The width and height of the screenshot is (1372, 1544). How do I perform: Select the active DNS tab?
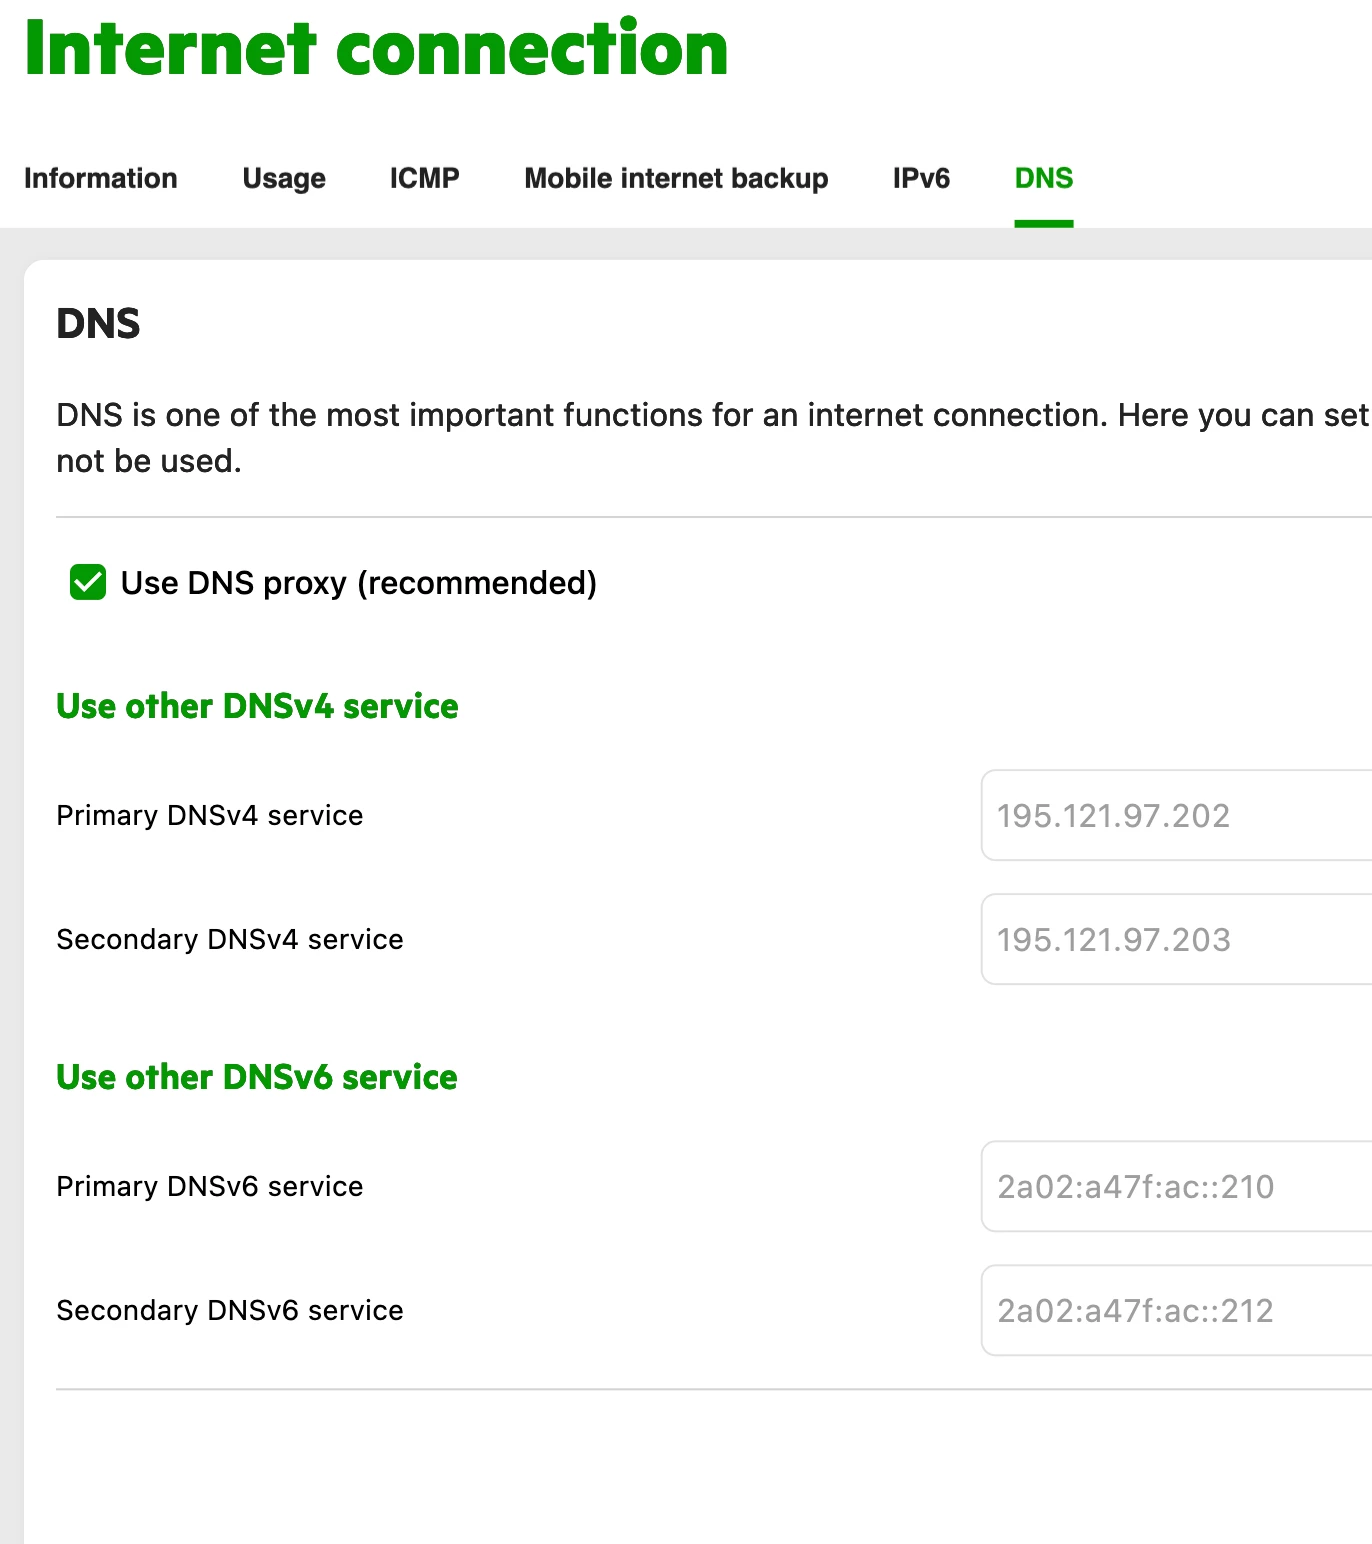1043,178
